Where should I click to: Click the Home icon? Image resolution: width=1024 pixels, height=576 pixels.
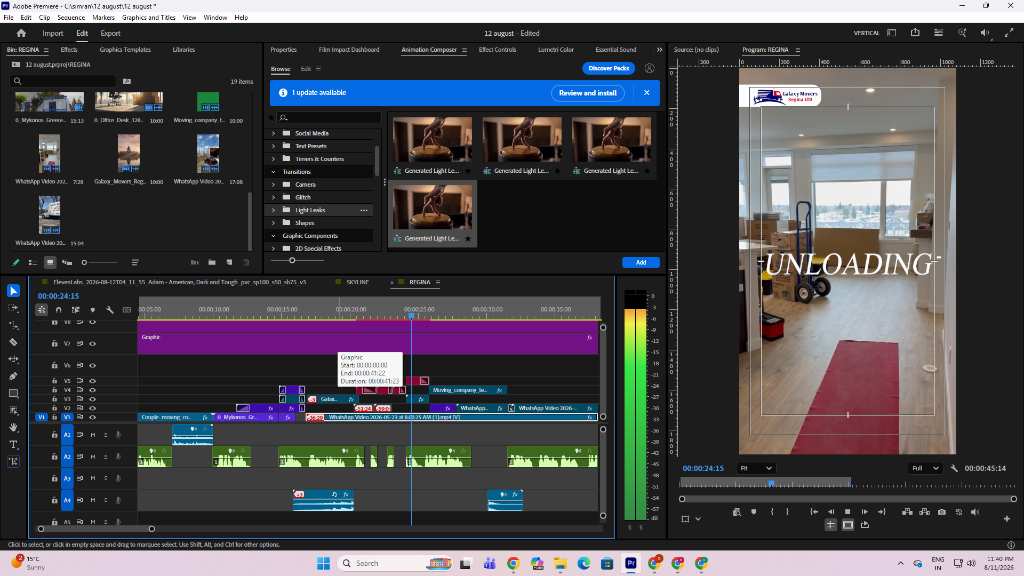21,33
